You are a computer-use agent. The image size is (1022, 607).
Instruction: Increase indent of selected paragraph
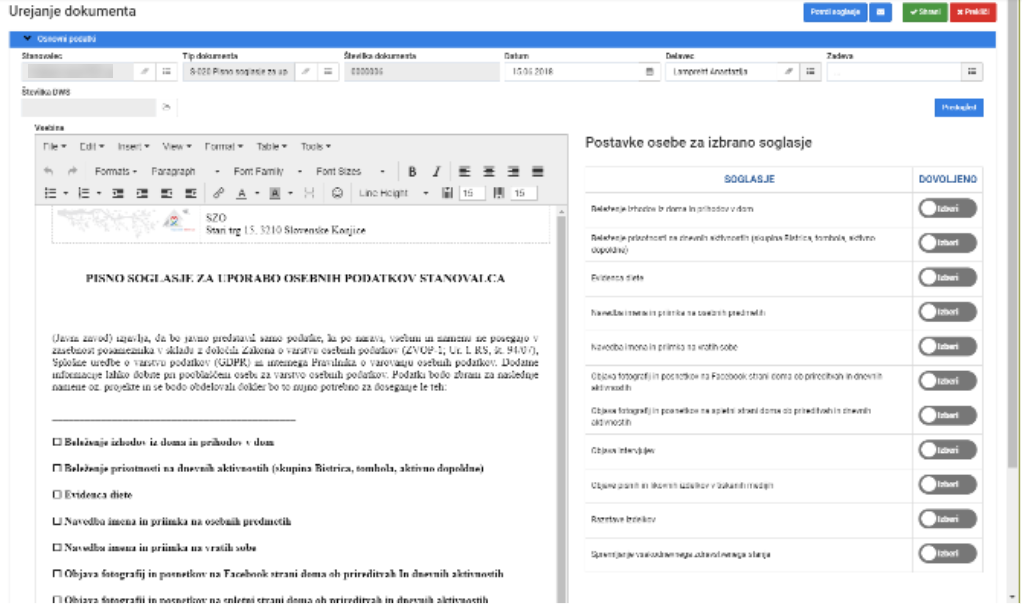pyautogui.click(x=142, y=193)
